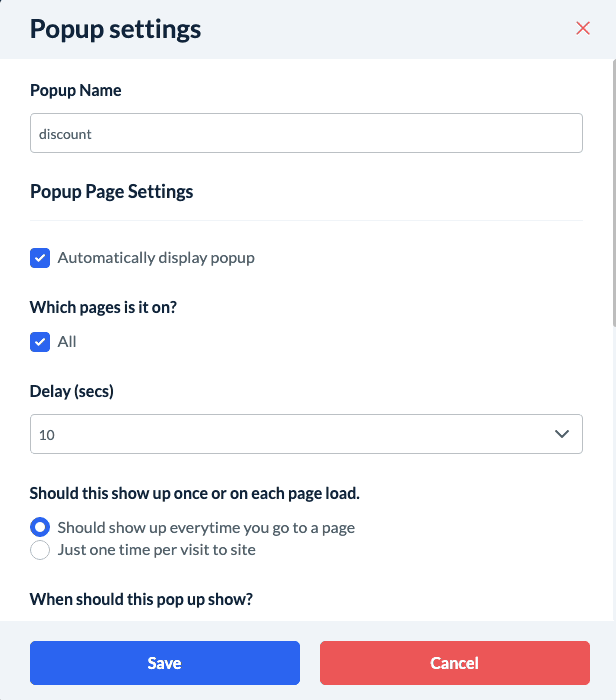Click the 'Popup Name' field label
The image size is (616, 700).
(x=76, y=90)
